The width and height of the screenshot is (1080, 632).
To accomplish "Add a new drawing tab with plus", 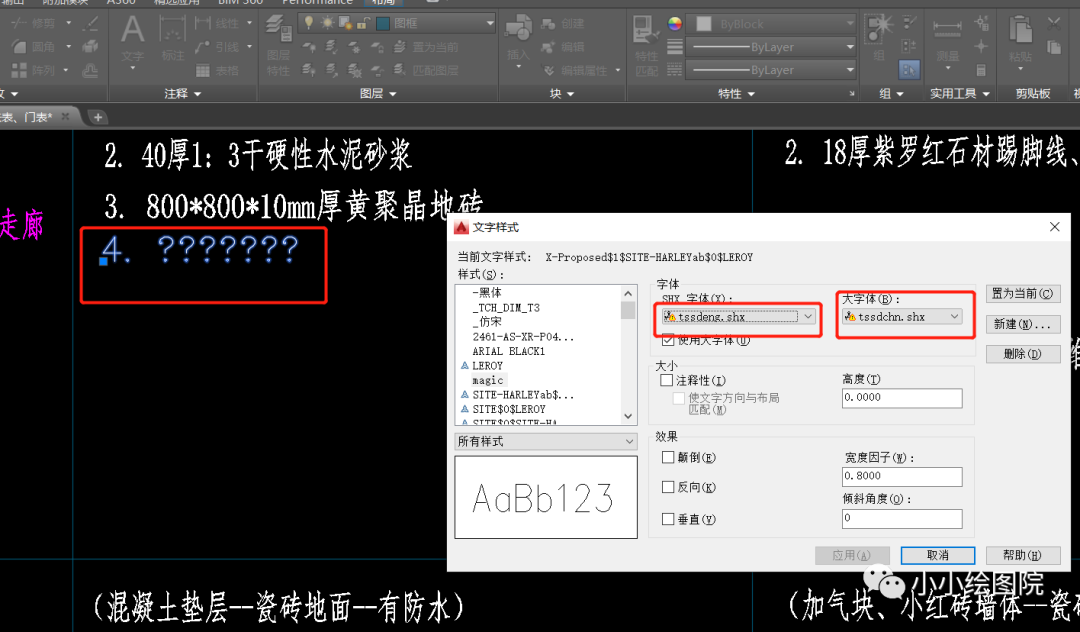I will pyautogui.click(x=98, y=117).
